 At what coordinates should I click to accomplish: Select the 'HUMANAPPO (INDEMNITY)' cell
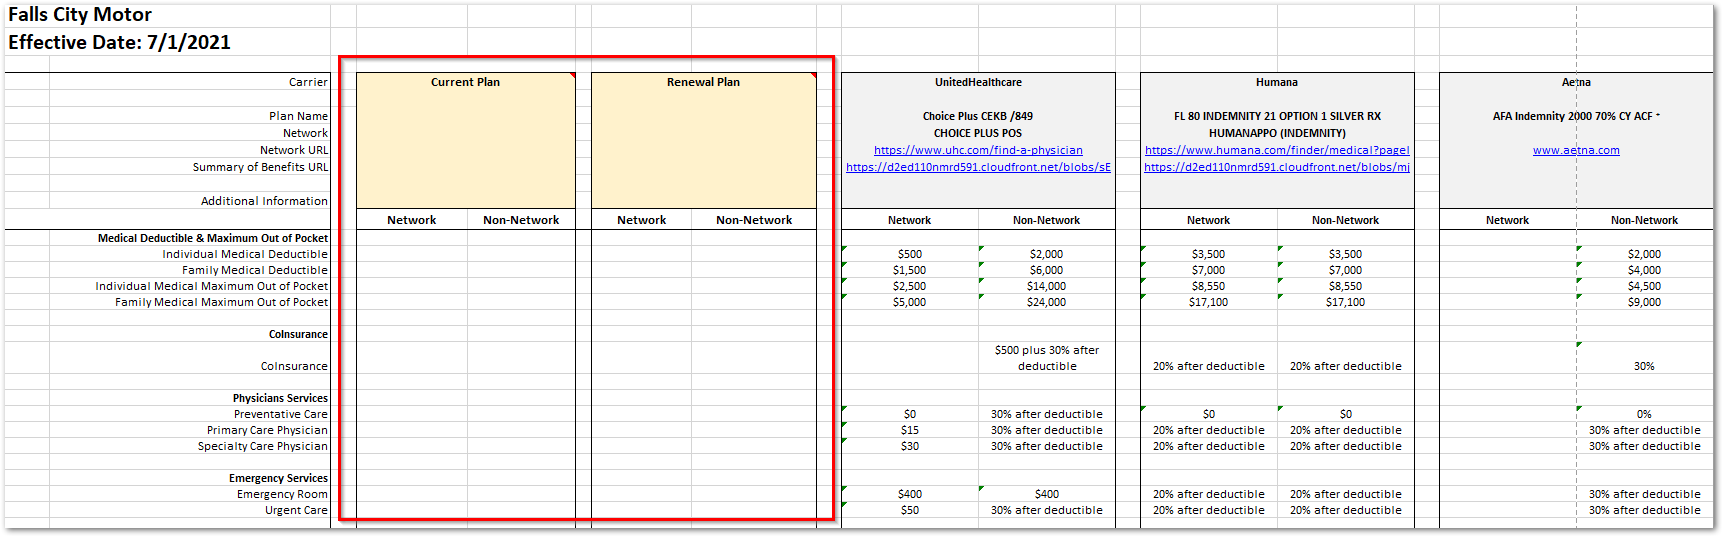pyautogui.click(x=1277, y=133)
